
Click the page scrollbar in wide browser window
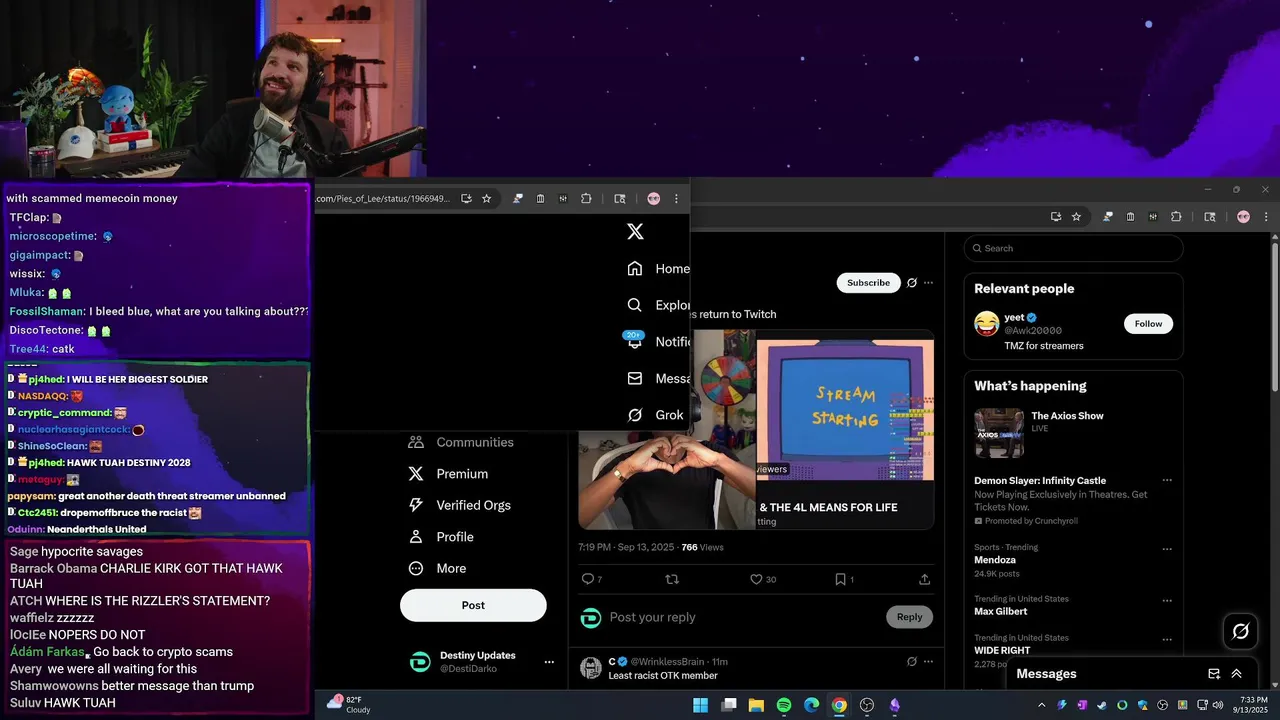tap(1275, 316)
